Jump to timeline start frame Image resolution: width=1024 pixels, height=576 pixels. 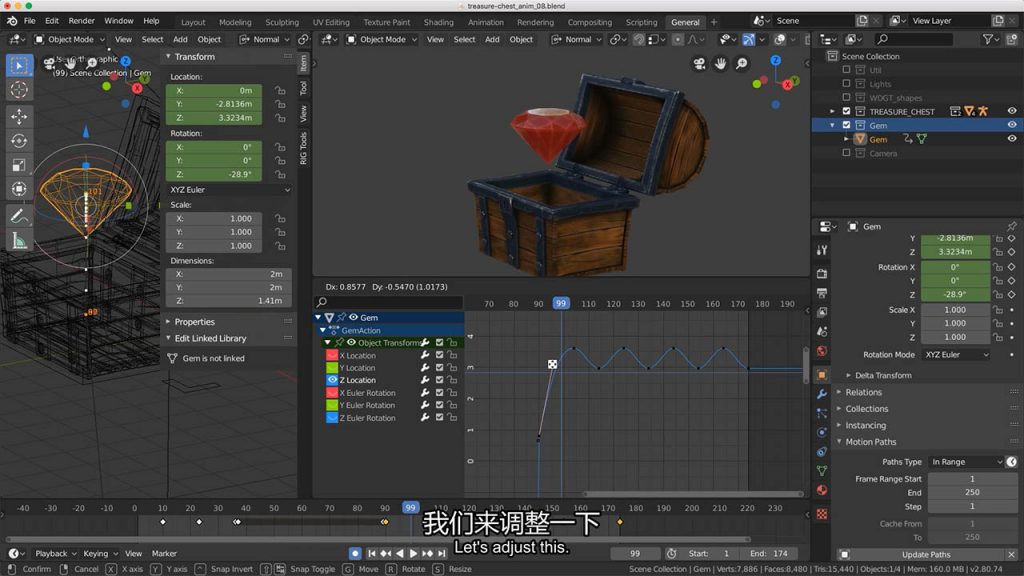(372, 553)
